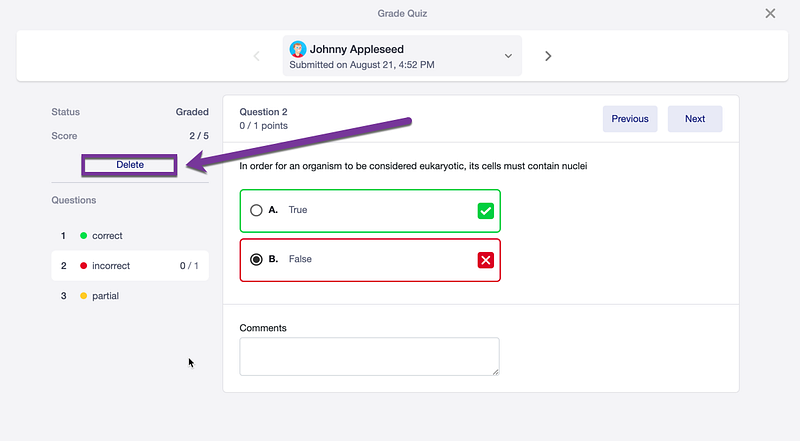Go to next student with right chevron
This screenshot has width=800, height=441.
[x=548, y=56]
